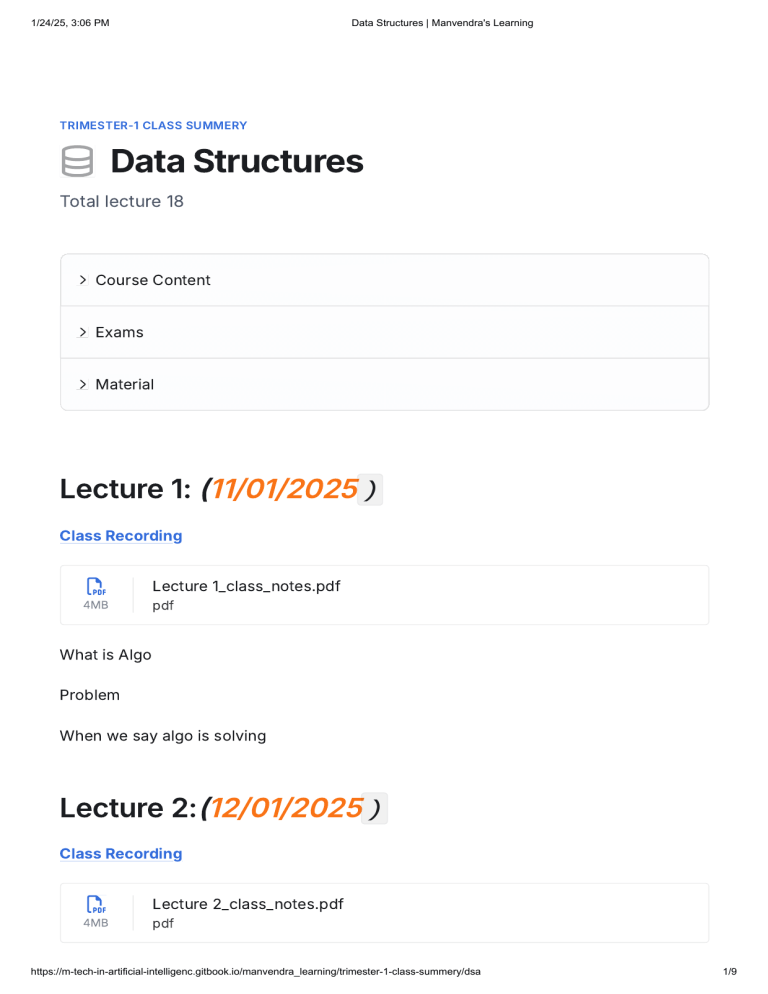Select the Data Structures page title

(x=237, y=161)
